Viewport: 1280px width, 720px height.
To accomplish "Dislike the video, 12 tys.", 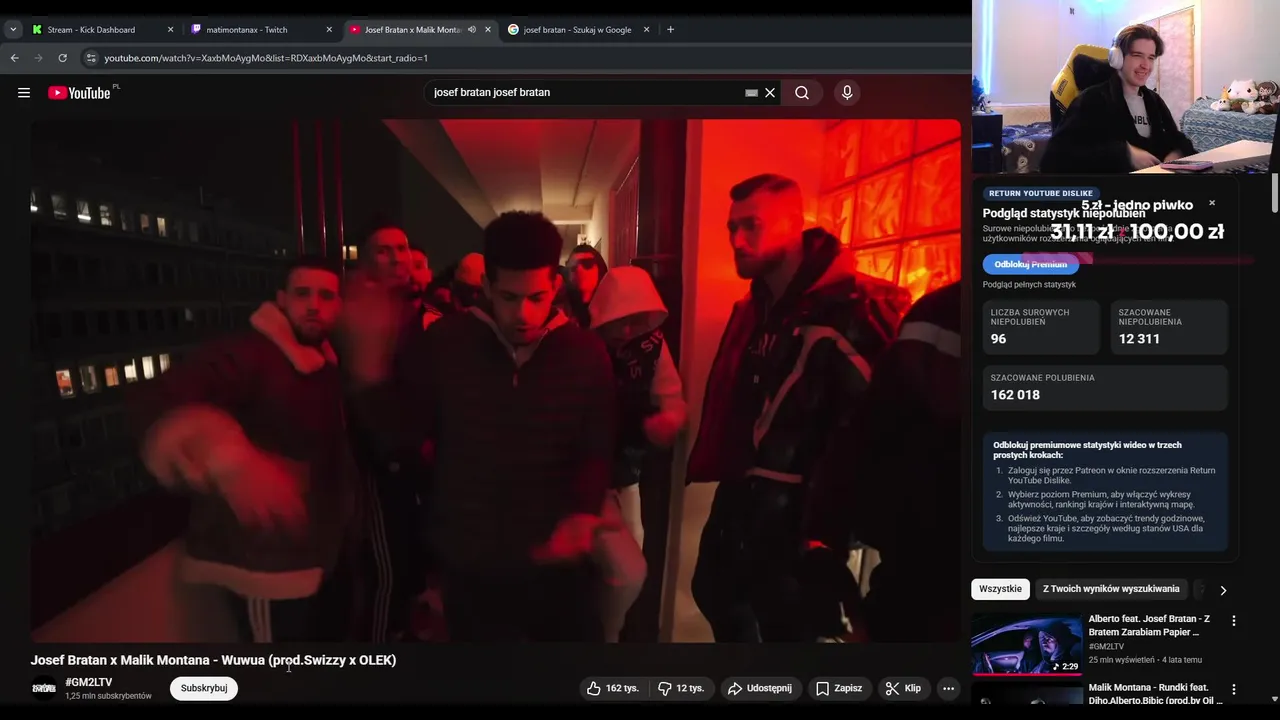I will (681, 688).
